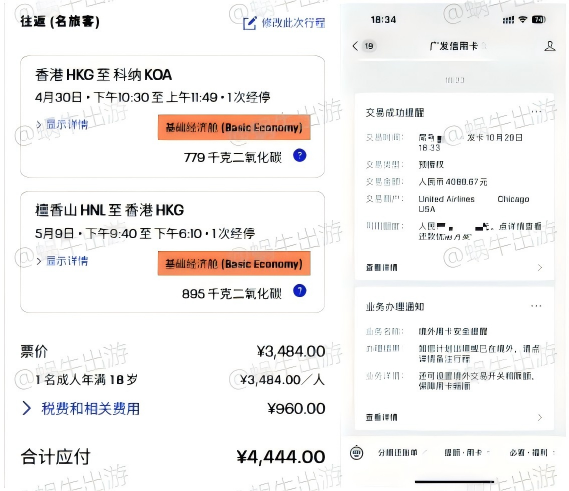Click the chevron on 业务办理通知 card footer
This screenshot has width=569, height=491.
click(x=540, y=417)
